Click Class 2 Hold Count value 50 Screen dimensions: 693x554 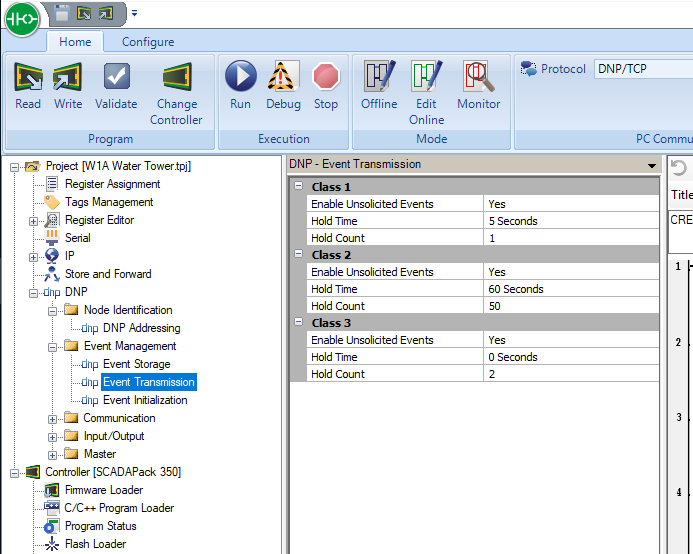(571, 306)
